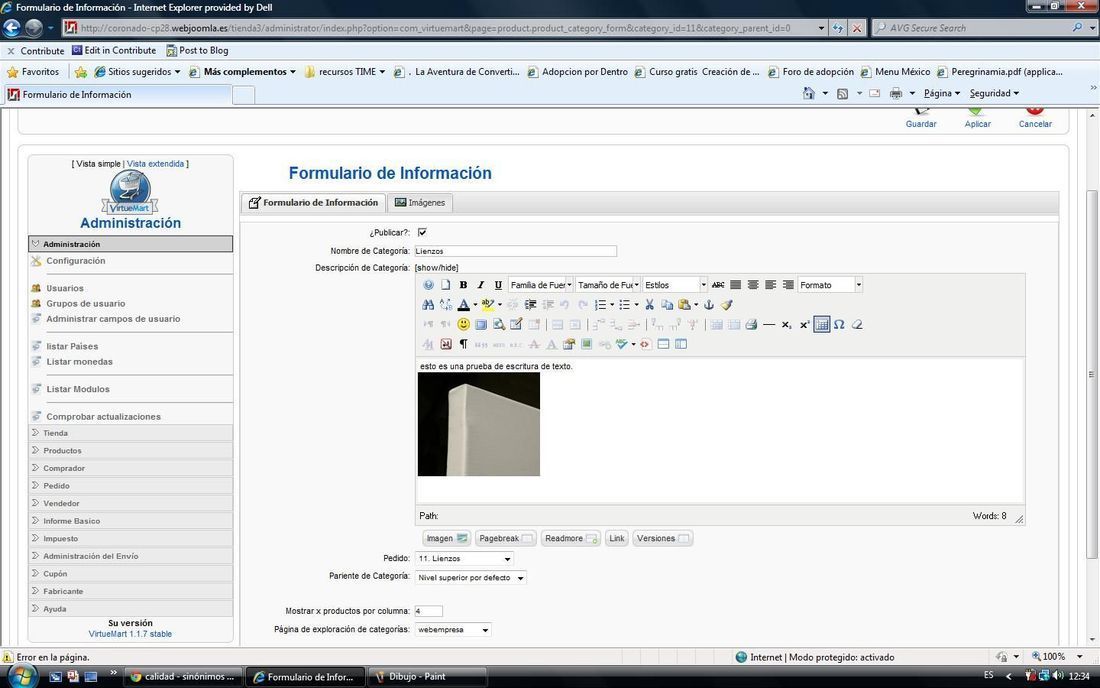
Task: Click the VirtueMart shopping cart logo
Action: point(130,191)
